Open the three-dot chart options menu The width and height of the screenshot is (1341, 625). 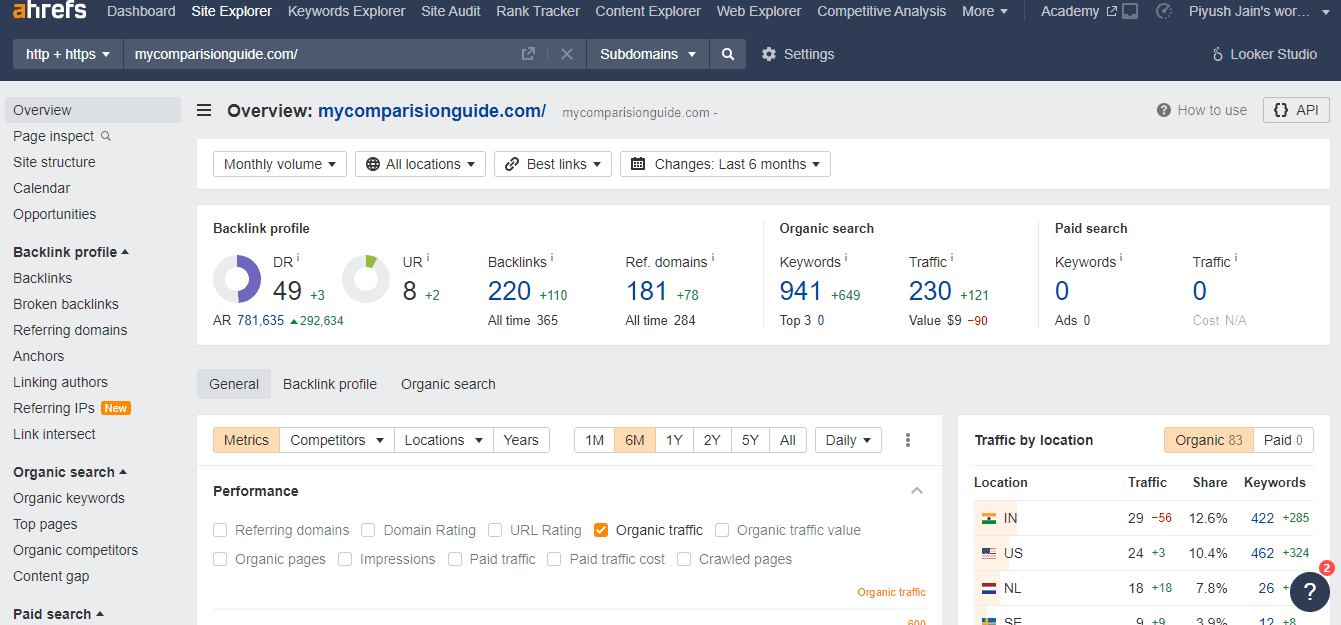pyautogui.click(x=908, y=440)
